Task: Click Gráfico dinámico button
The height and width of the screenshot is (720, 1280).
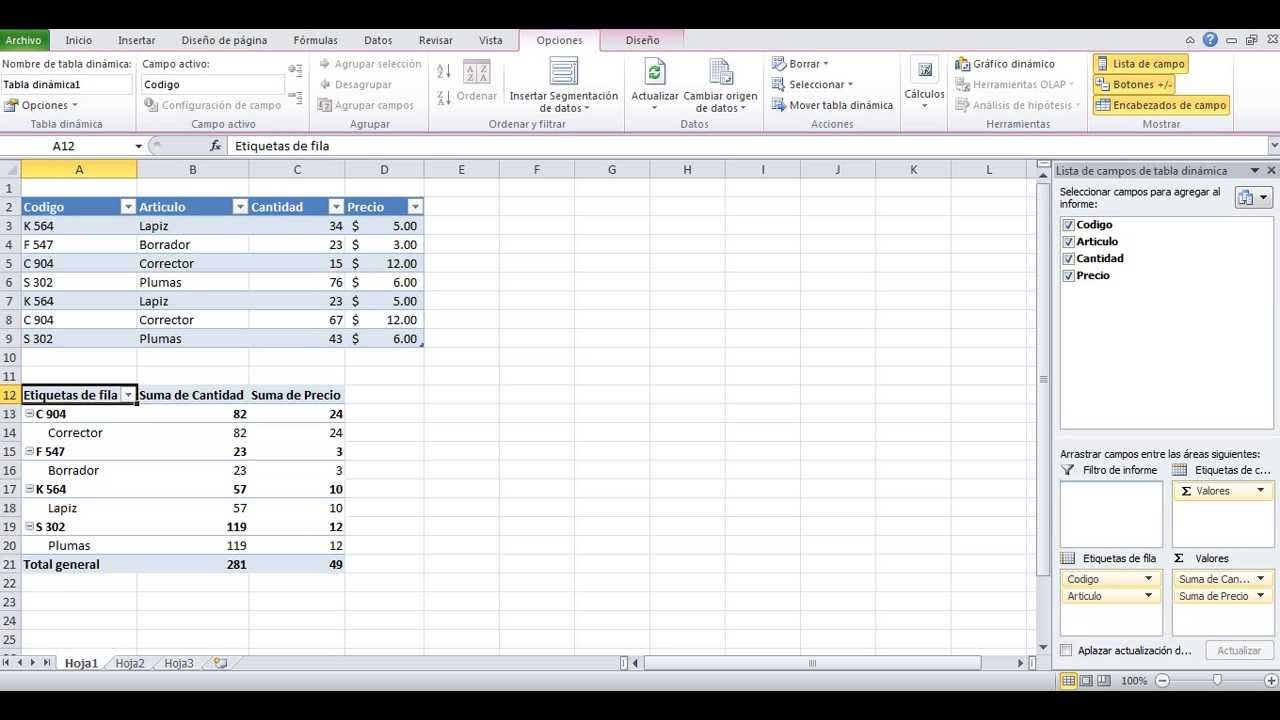Action: tap(1005, 64)
